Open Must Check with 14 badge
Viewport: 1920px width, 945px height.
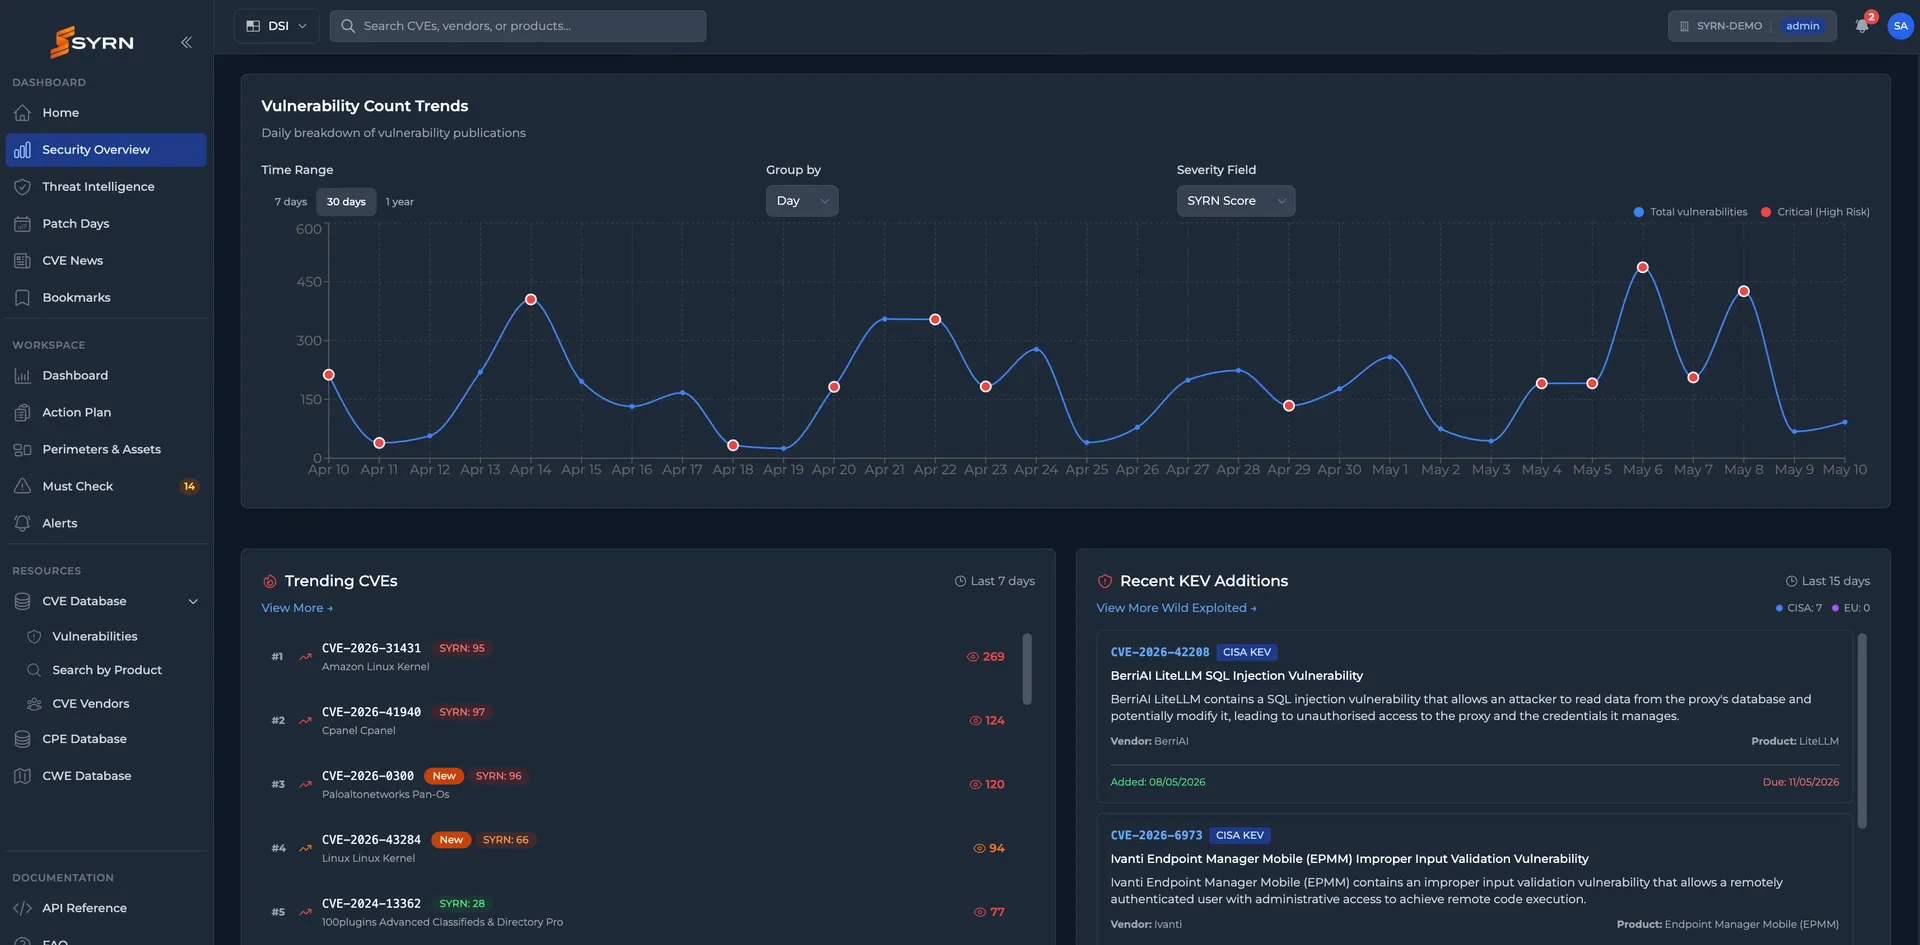tap(106, 487)
